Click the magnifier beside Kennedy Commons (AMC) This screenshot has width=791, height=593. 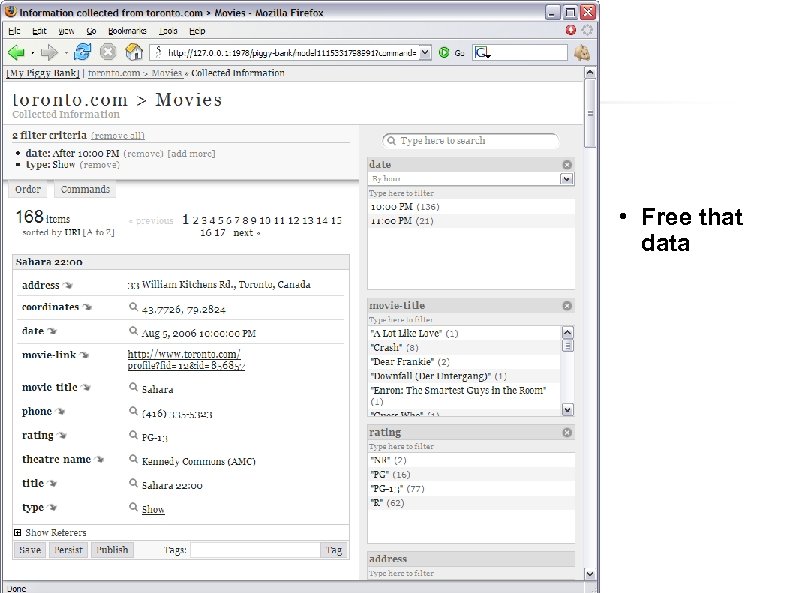133,459
